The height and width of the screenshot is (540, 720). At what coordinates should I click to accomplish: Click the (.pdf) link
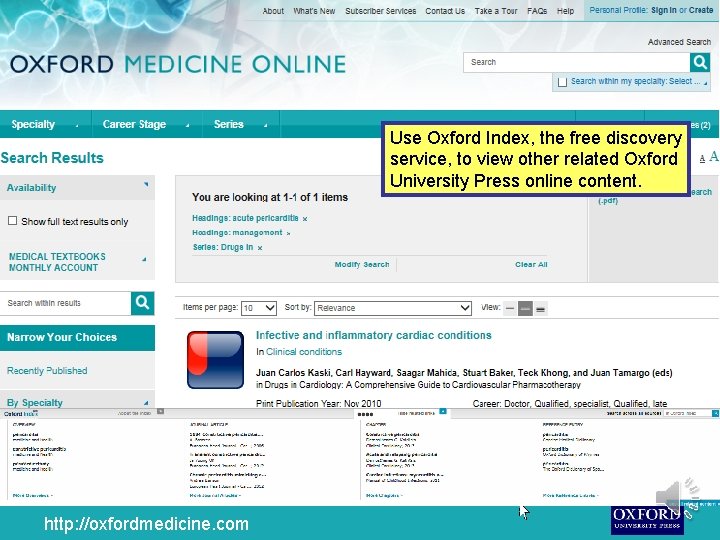click(608, 201)
